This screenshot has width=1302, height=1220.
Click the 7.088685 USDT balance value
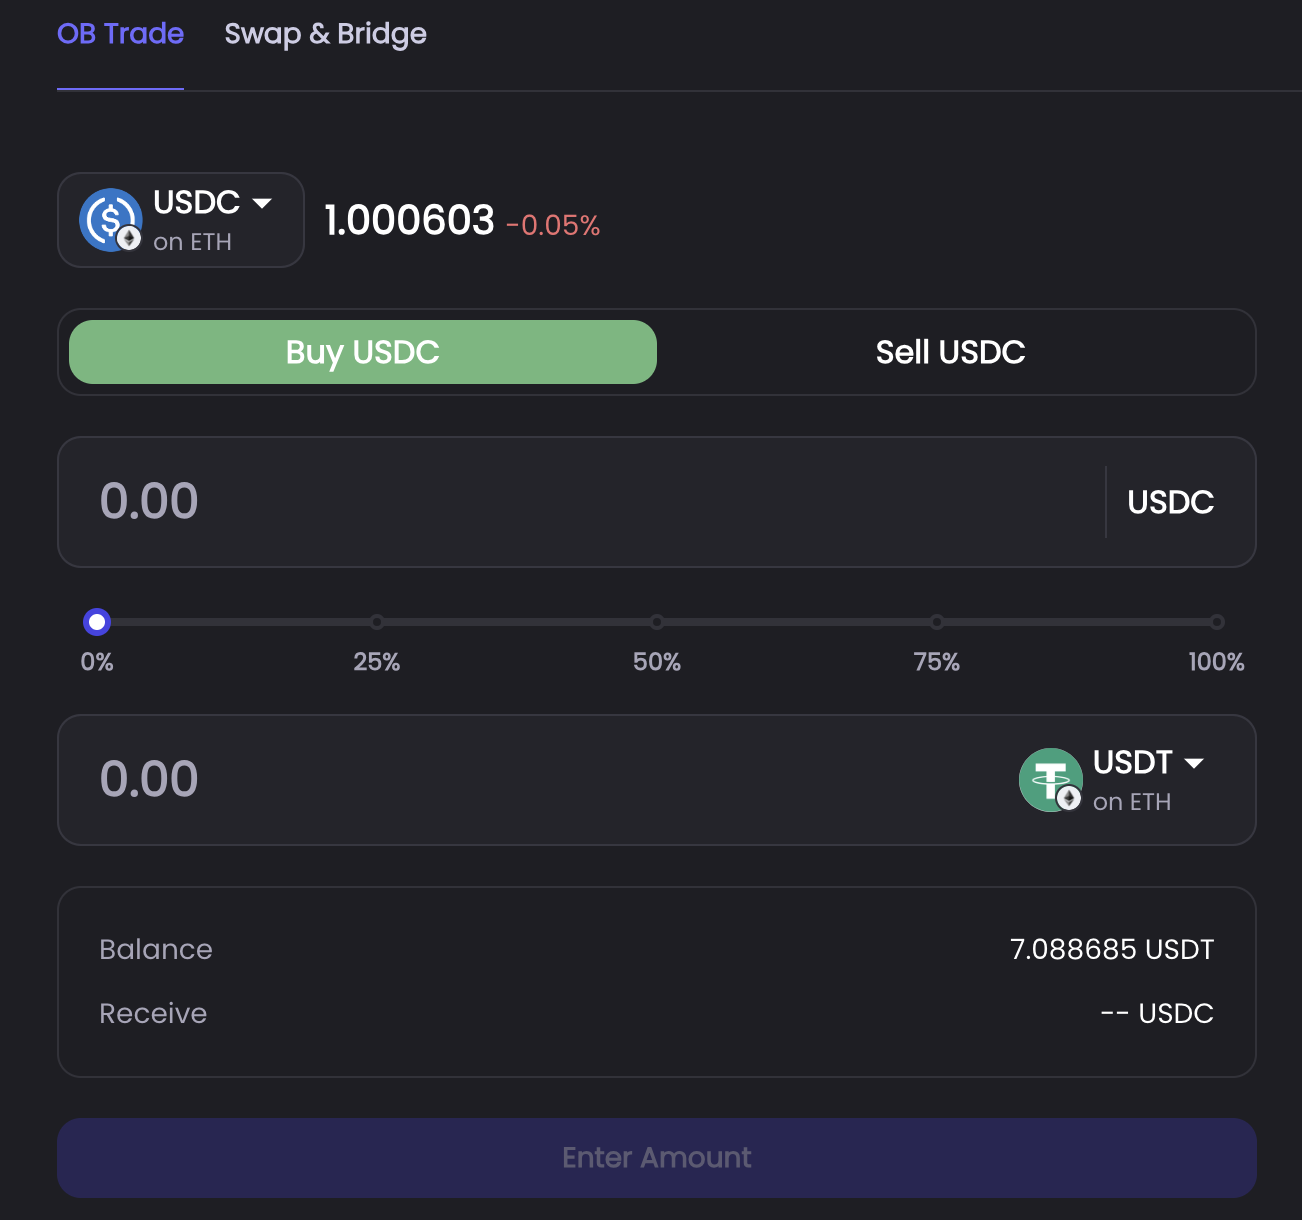click(1112, 949)
